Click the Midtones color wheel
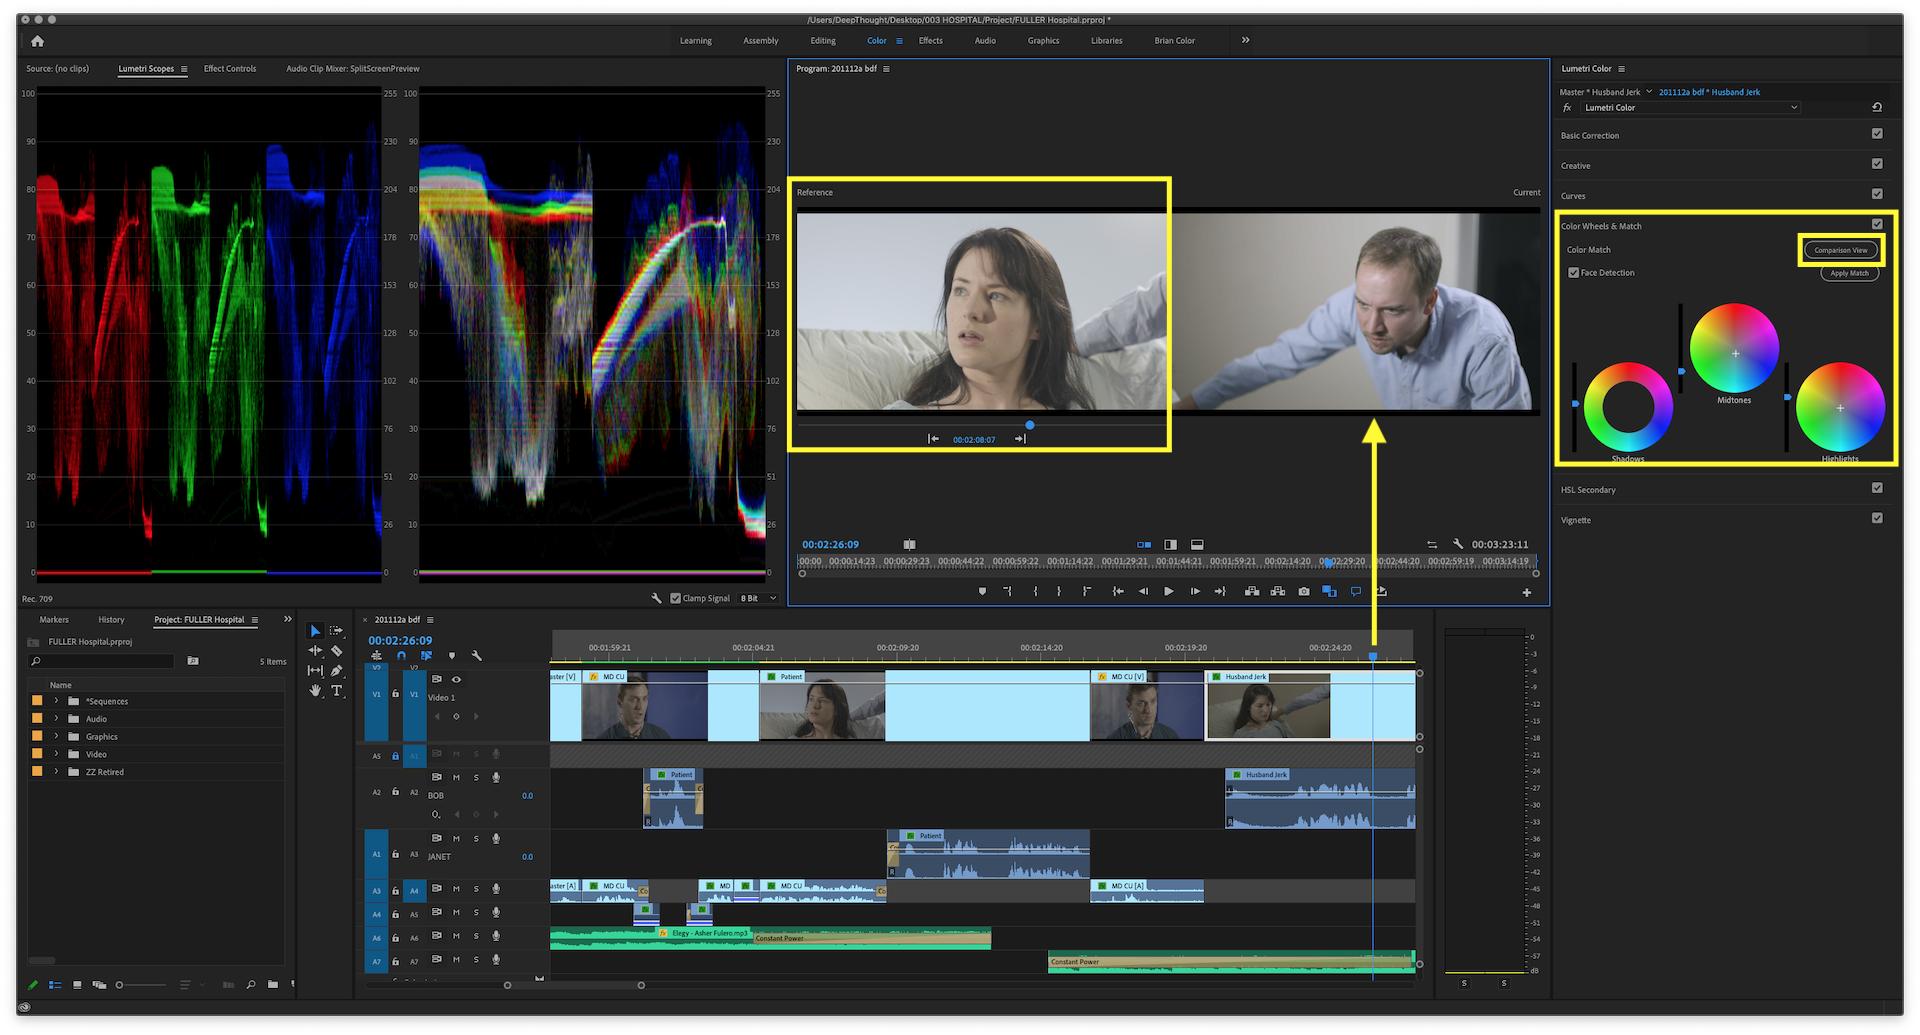 [1734, 348]
